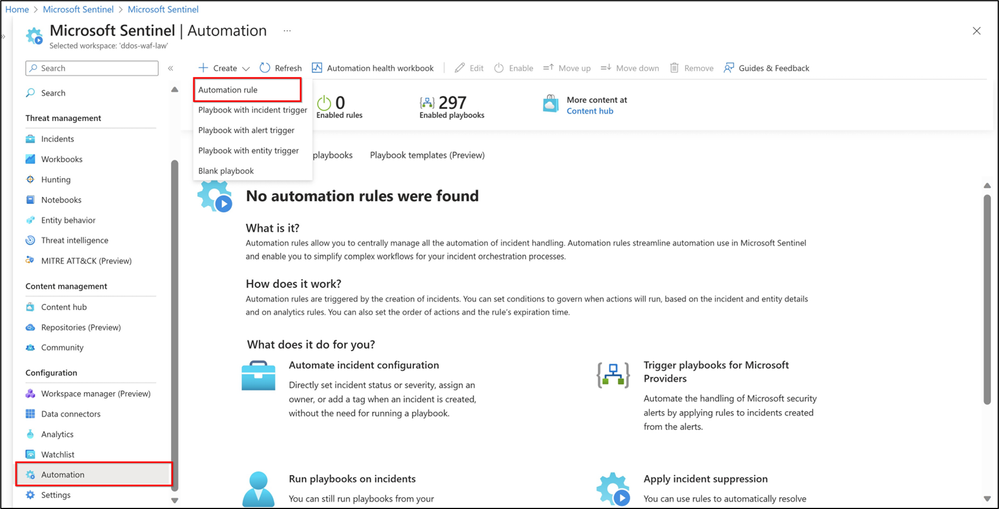The width and height of the screenshot is (999, 509).
Task: Collapse the sidebar with double chevron
Action: [170, 68]
